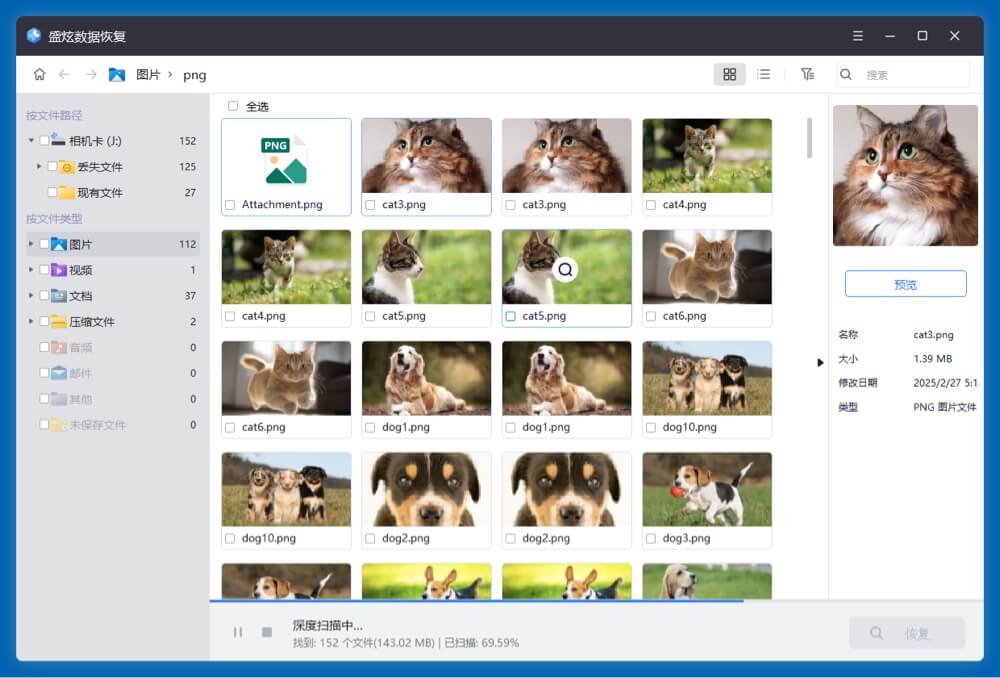Stop the deep scan

(x=267, y=632)
